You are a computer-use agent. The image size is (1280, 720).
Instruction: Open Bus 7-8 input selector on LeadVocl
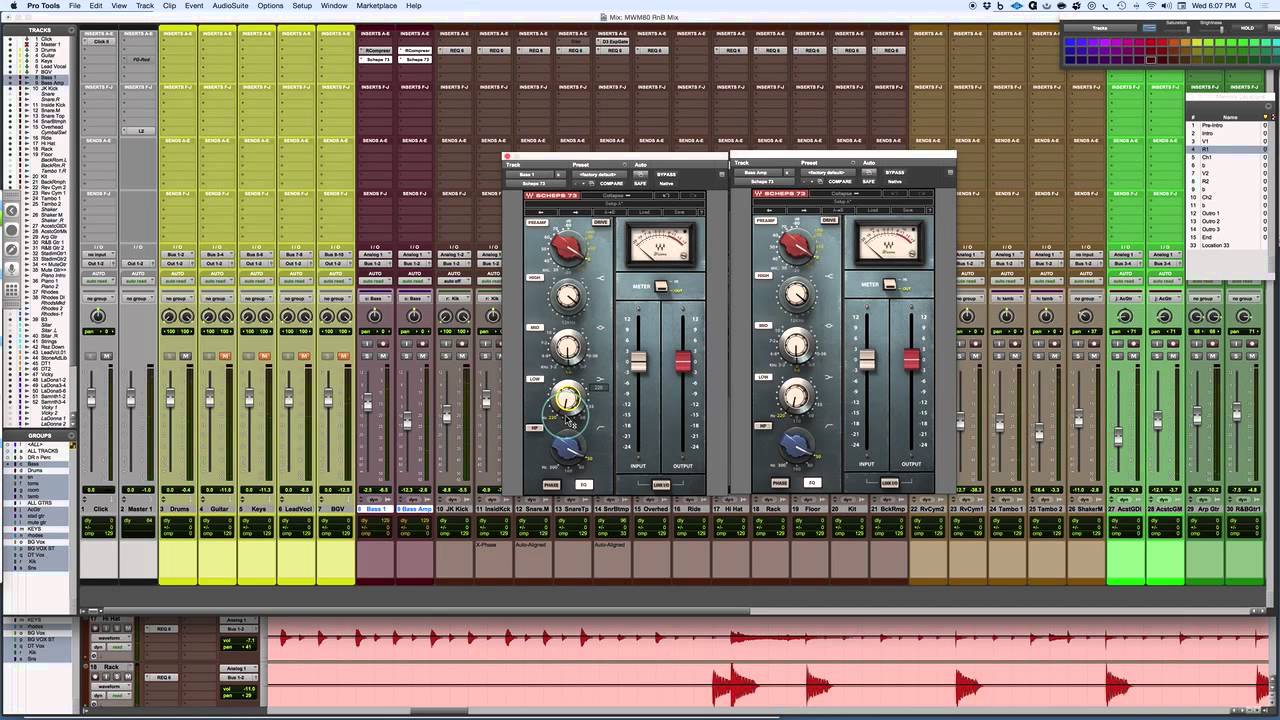pyautogui.click(x=295, y=255)
